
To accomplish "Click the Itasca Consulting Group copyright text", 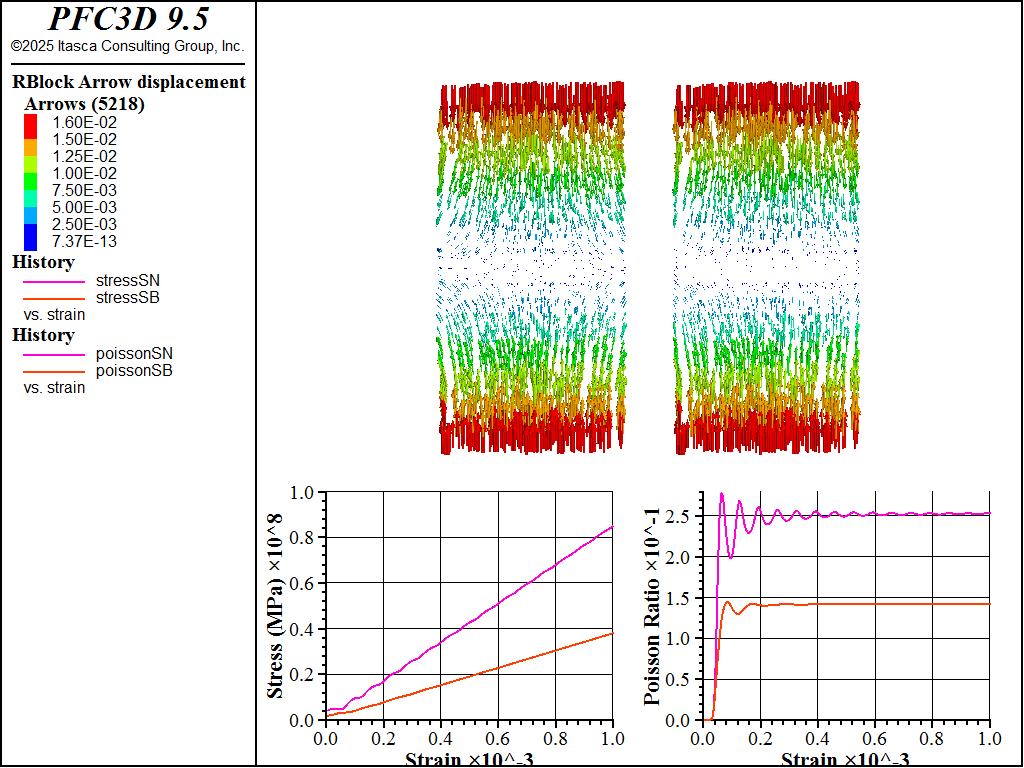I will (x=127, y=46).
